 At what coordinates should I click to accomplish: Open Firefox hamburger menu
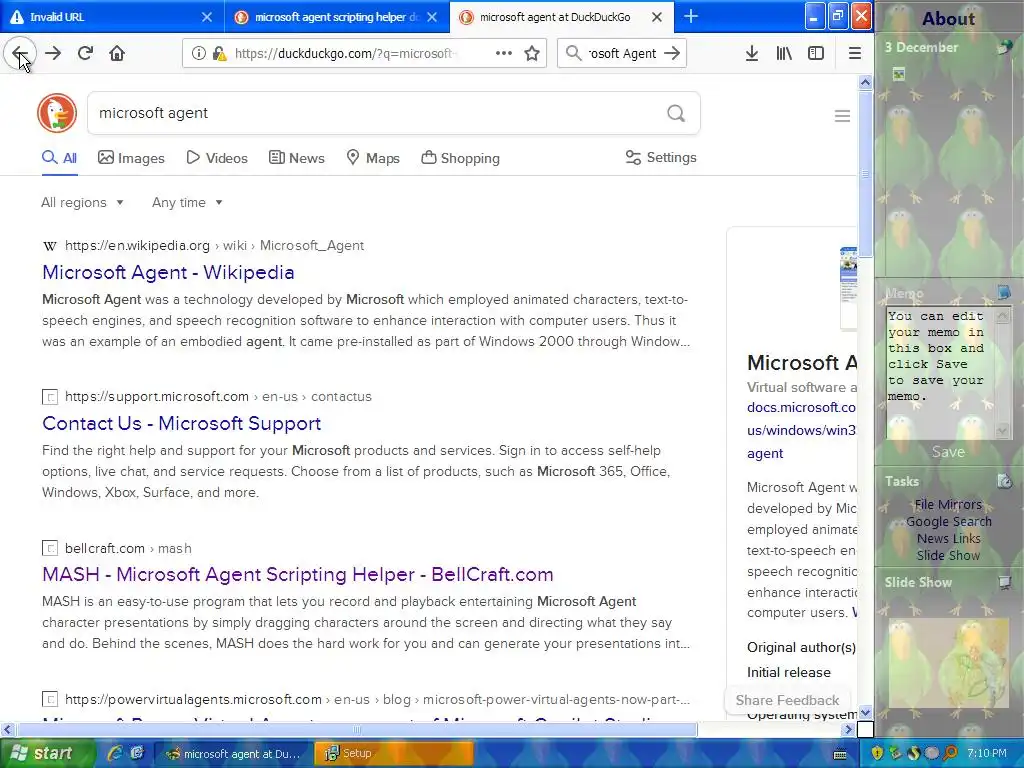click(854, 53)
